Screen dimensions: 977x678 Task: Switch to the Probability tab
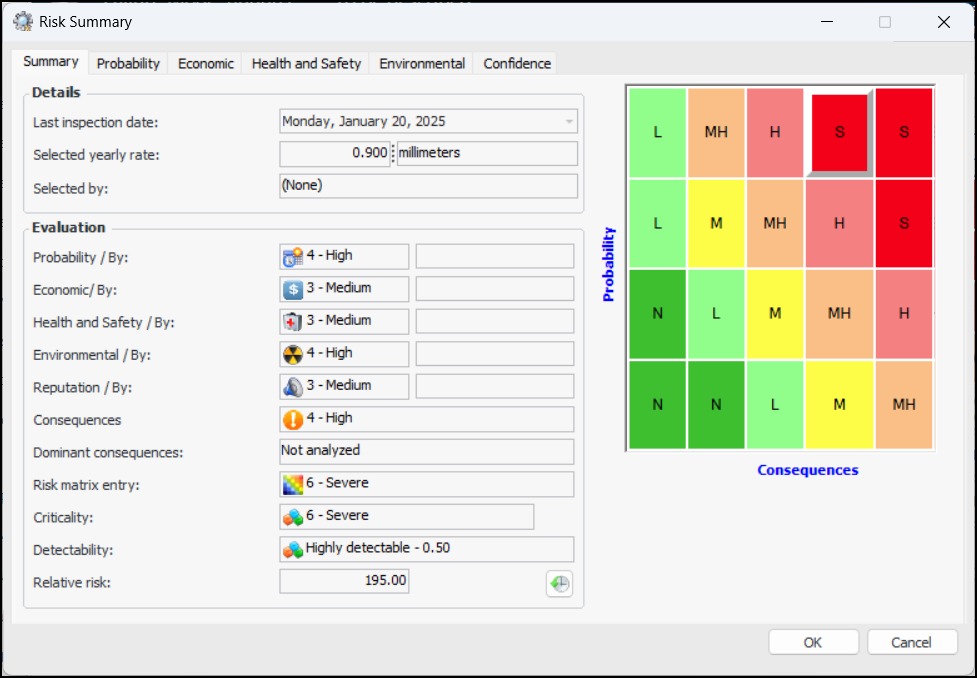pyautogui.click(x=128, y=63)
